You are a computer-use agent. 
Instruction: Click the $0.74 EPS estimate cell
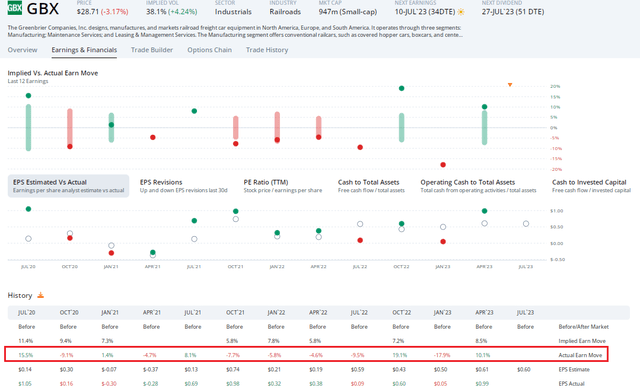(x=233, y=369)
